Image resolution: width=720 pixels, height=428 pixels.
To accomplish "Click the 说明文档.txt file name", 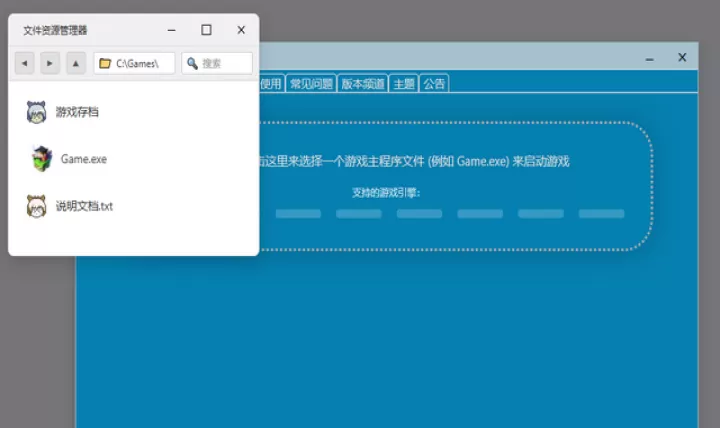I will [84, 206].
